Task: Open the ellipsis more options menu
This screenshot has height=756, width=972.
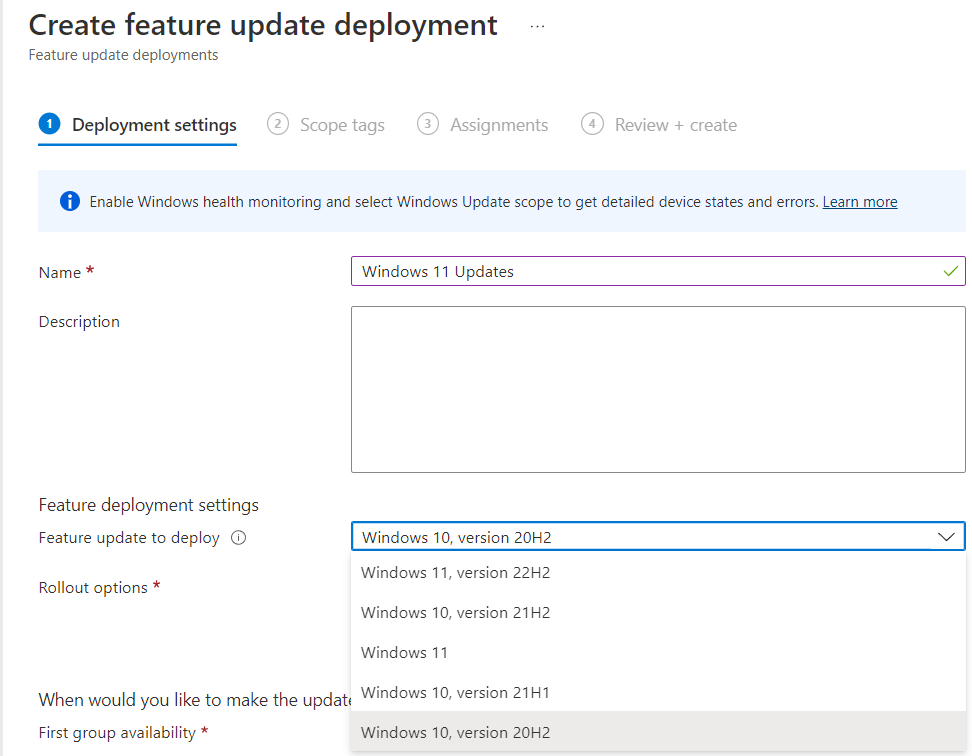Action: click(x=537, y=27)
